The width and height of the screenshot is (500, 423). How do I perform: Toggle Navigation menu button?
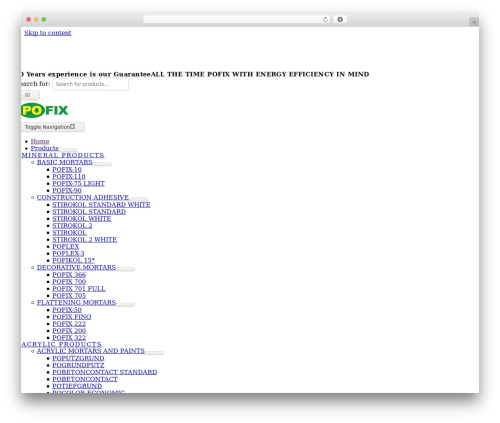53,127
